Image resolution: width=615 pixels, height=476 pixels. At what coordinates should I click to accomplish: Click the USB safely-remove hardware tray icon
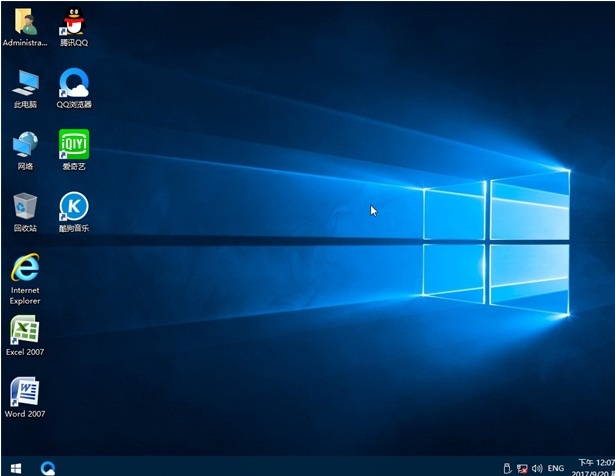tap(507, 467)
